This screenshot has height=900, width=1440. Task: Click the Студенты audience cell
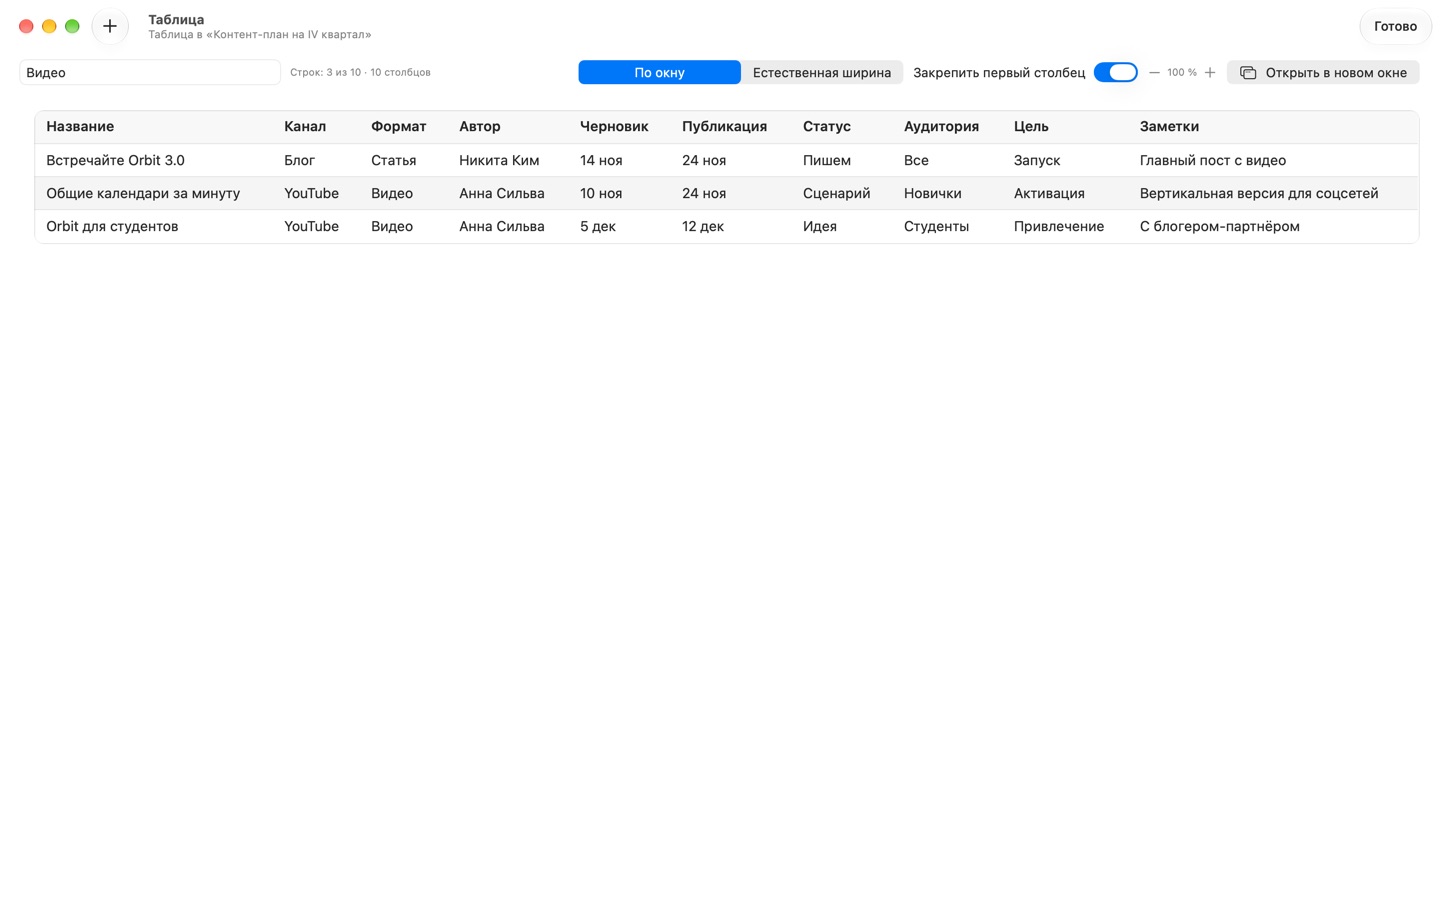[x=936, y=226]
